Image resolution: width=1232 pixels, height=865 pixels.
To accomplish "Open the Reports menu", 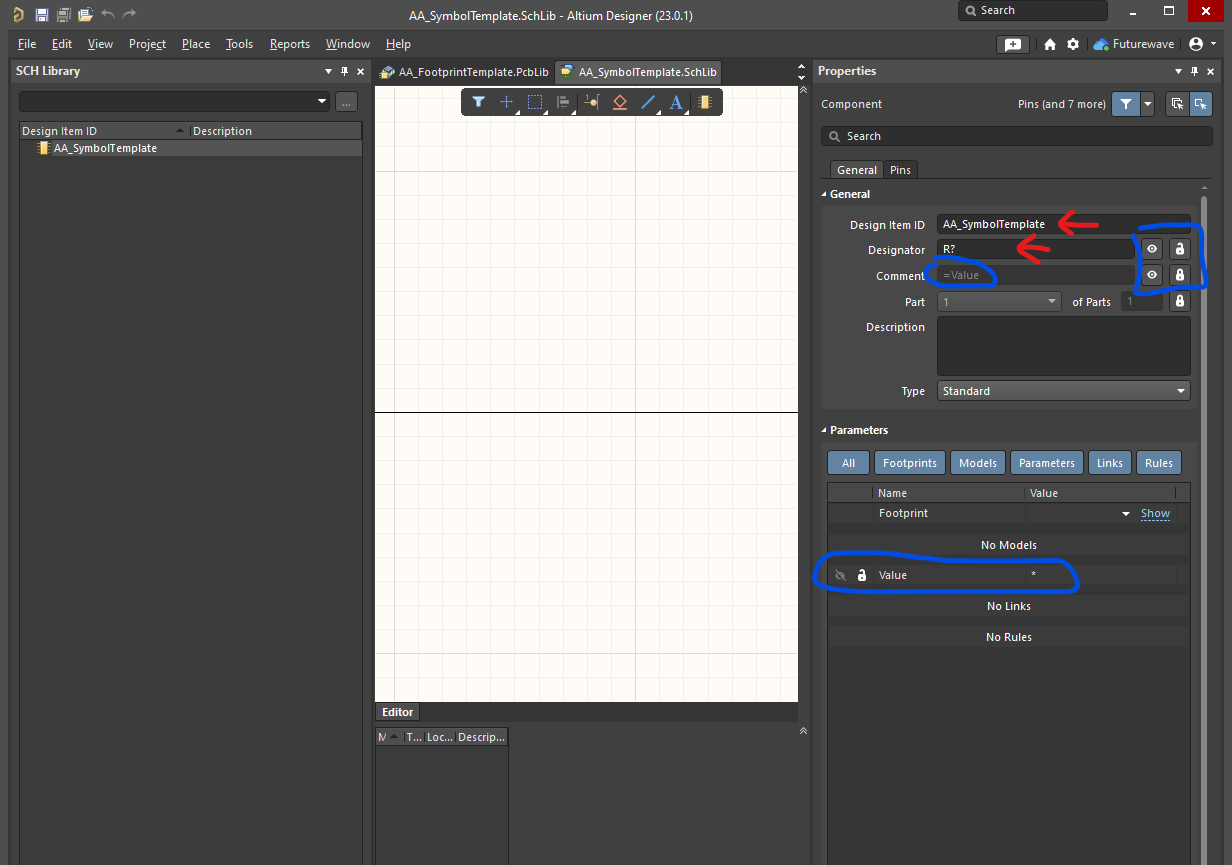I will pos(290,44).
